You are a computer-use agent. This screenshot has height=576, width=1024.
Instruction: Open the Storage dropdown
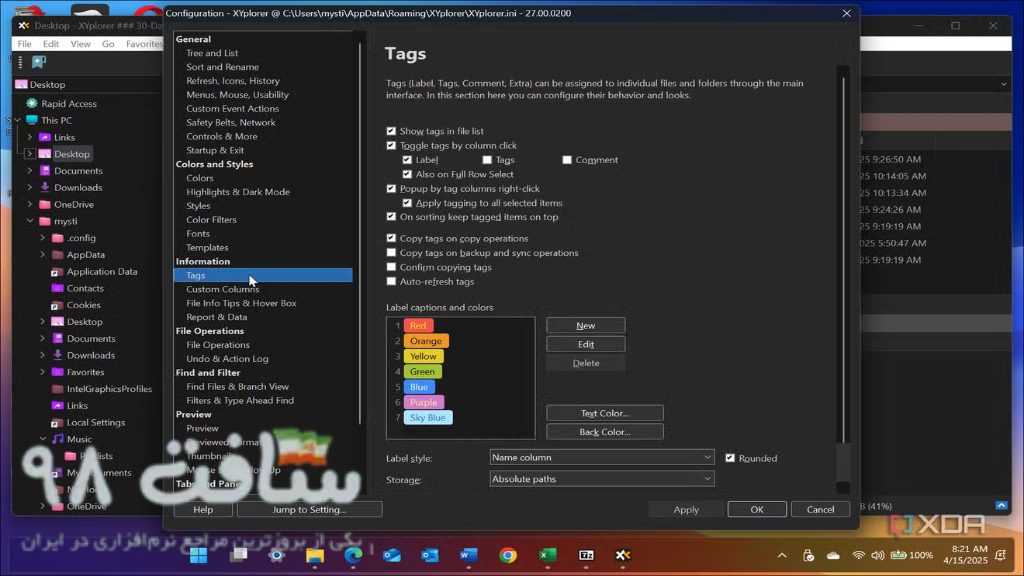(x=601, y=479)
